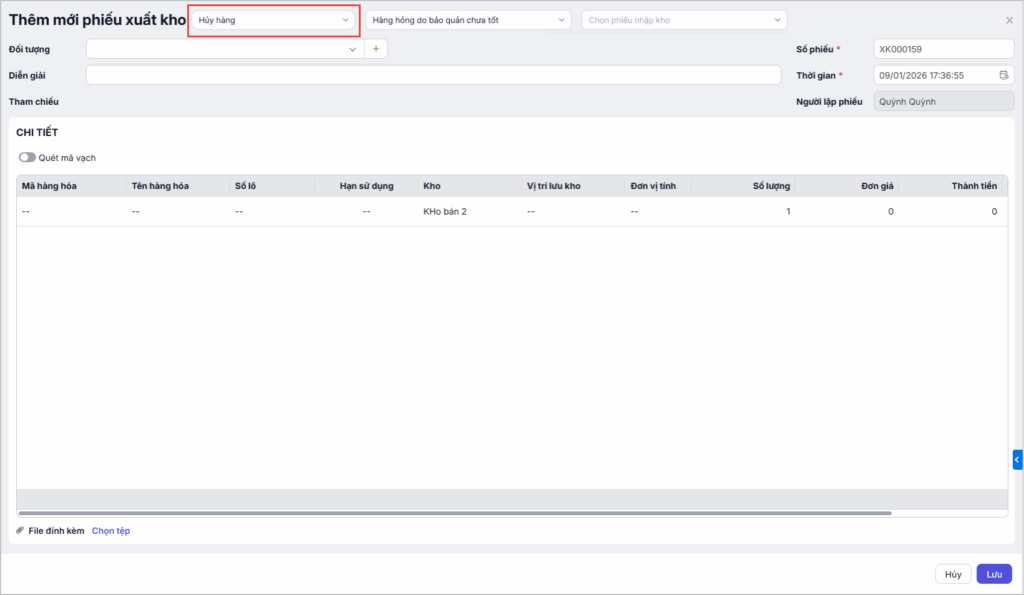Click the Vị trí lưu kho column header

coord(573,186)
